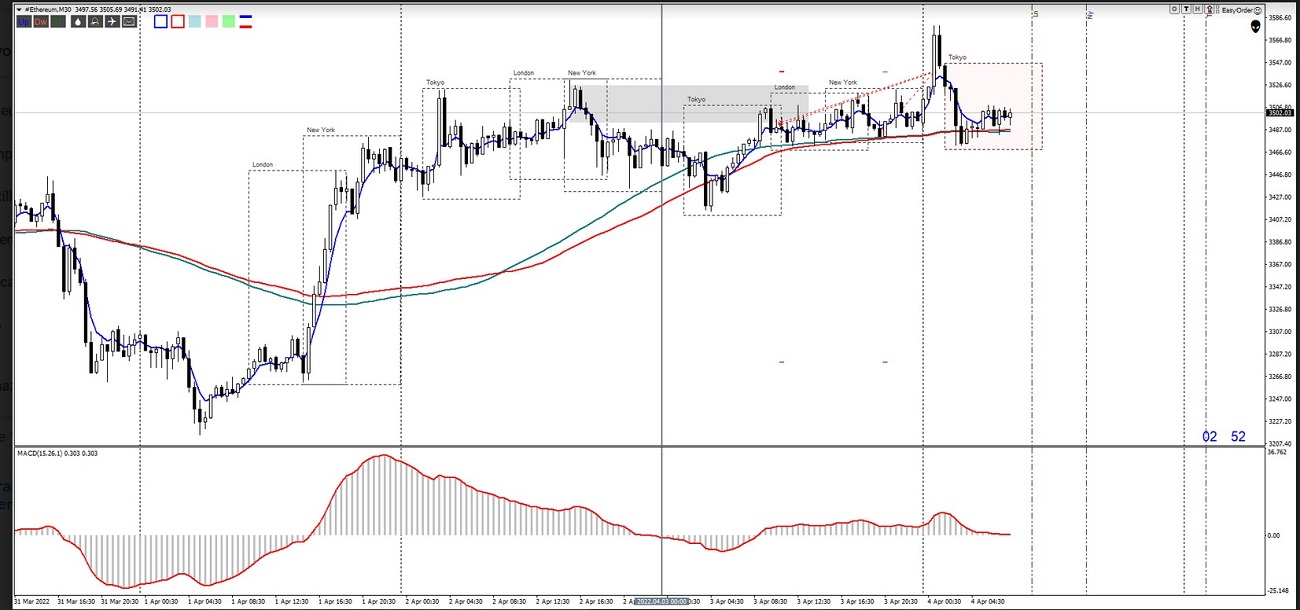Pick the light blue color swatch

pyautogui.click(x=195, y=21)
